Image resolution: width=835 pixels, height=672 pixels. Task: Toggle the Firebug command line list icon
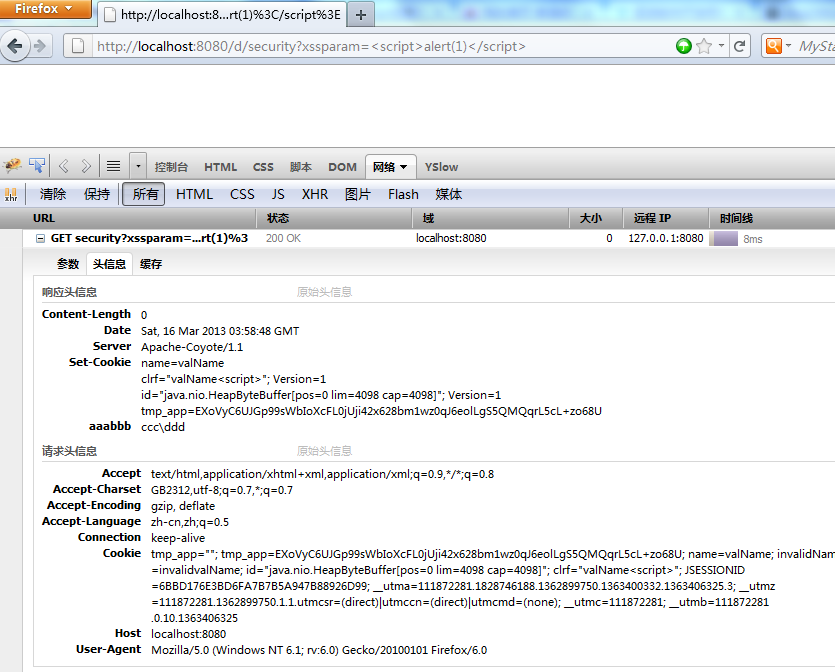pos(113,166)
